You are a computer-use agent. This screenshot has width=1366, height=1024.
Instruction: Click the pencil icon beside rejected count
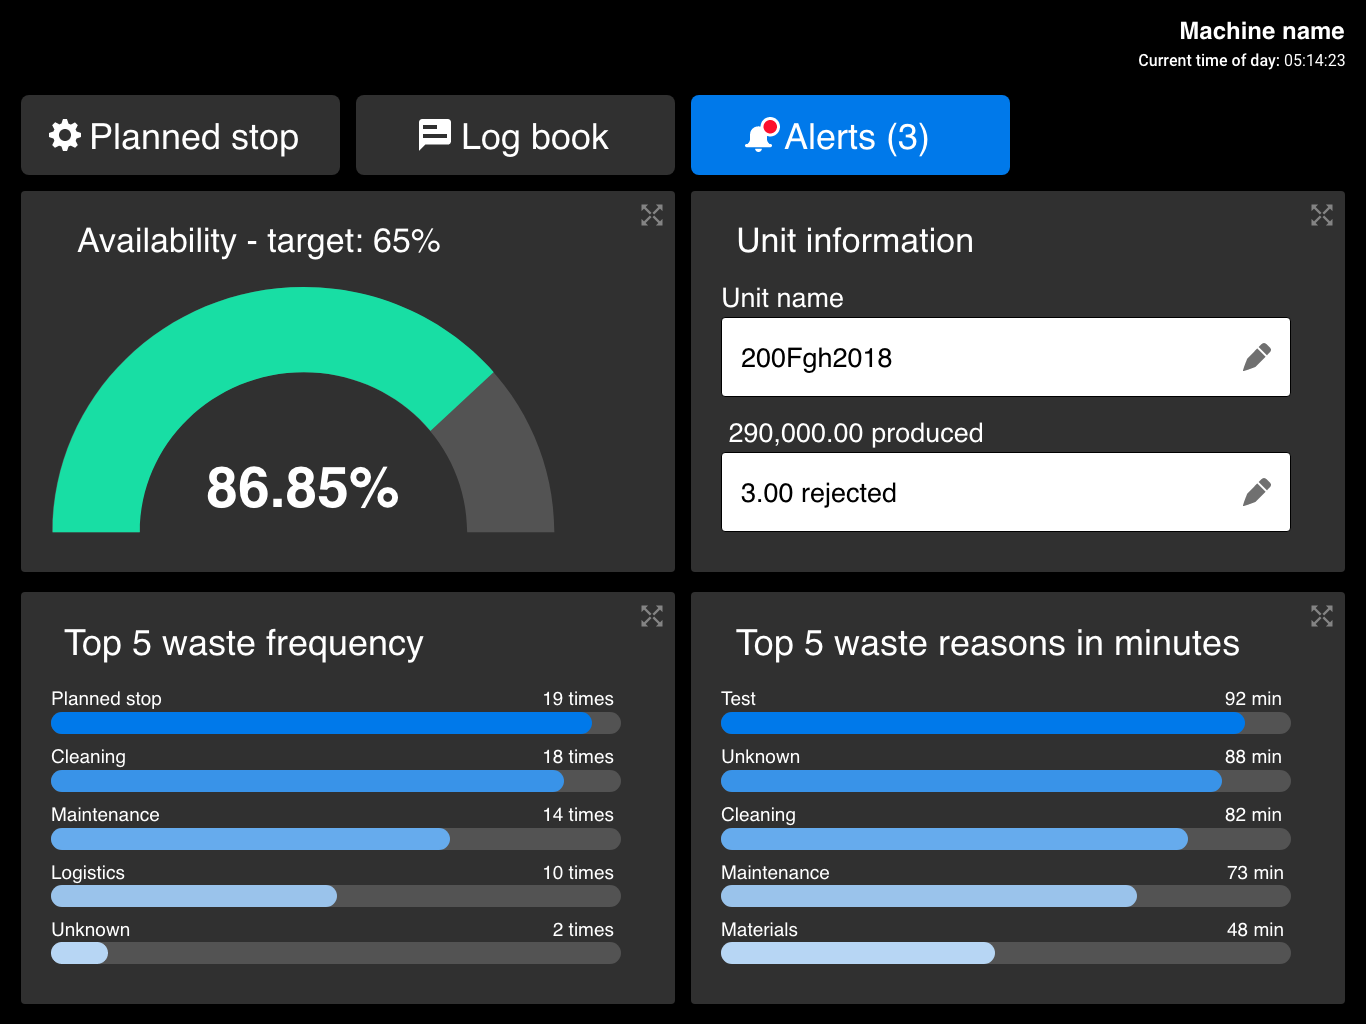click(1256, 492)
